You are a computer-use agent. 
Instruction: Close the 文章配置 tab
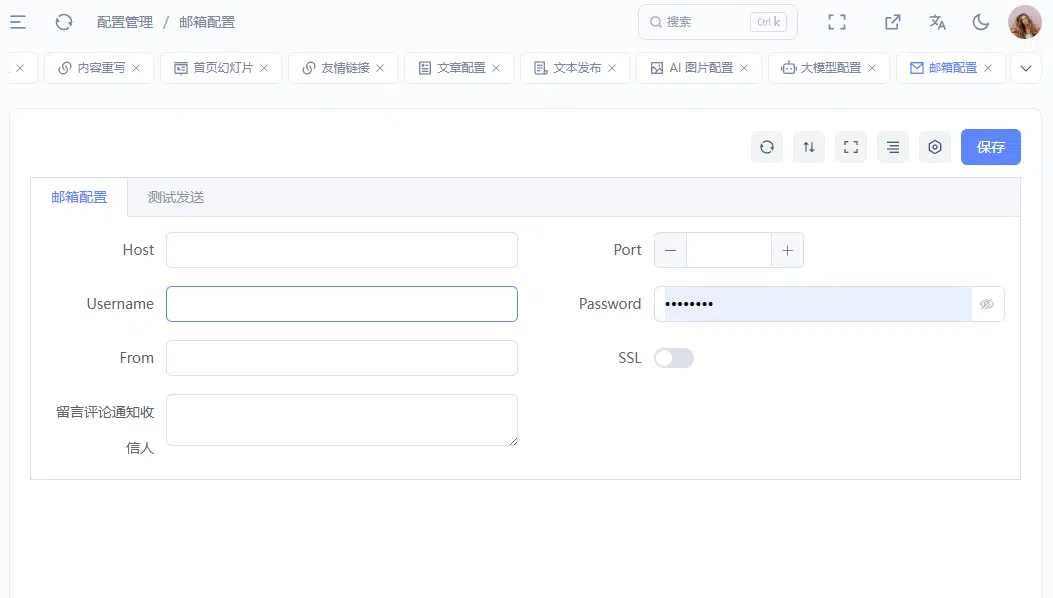pyautogui.click(x=496, y=68)
